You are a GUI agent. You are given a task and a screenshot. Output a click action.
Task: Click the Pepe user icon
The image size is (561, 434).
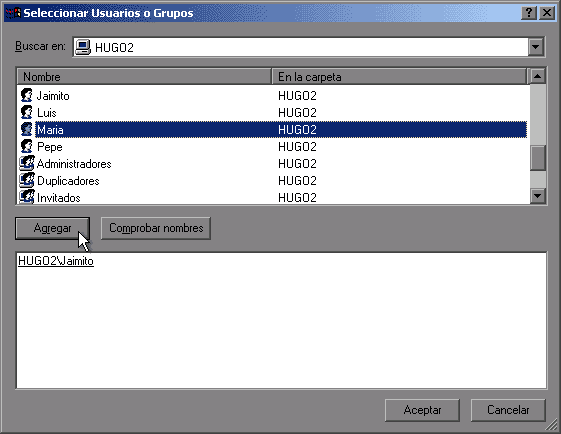click(26, 146)
